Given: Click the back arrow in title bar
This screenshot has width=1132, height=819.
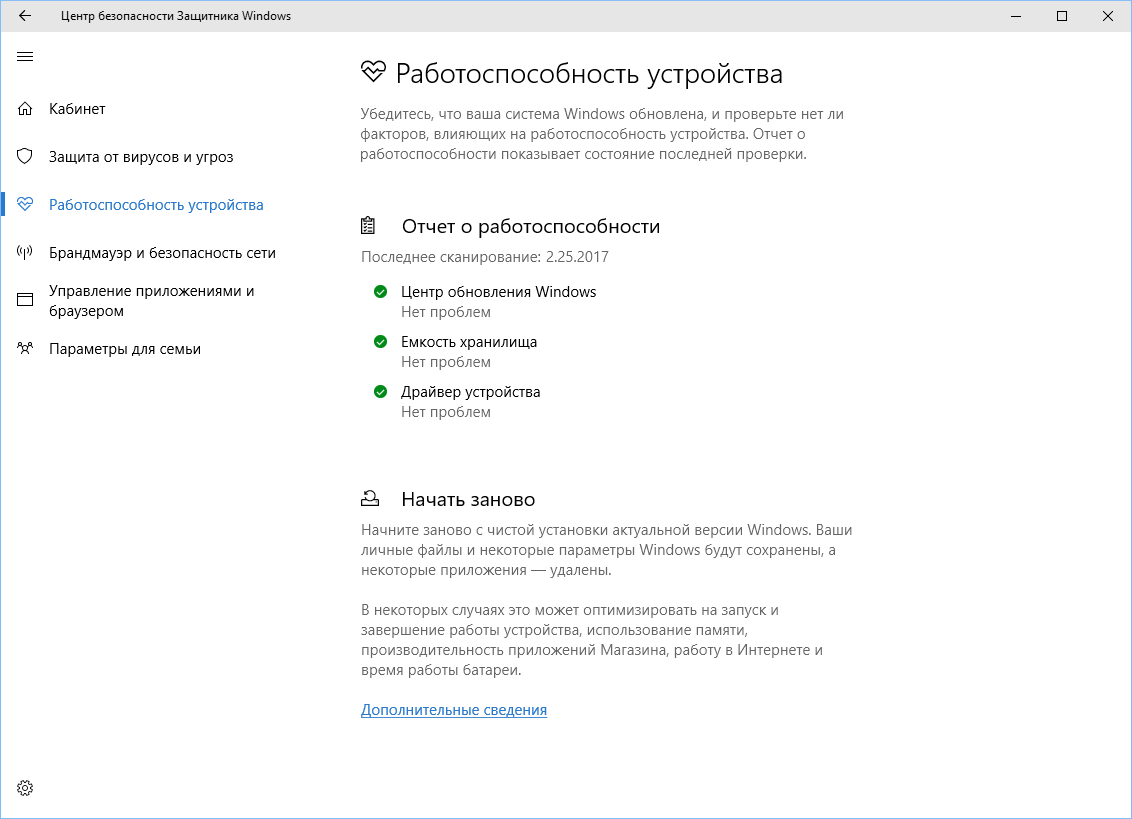Looking at the screenshot, I should point(24,16).
